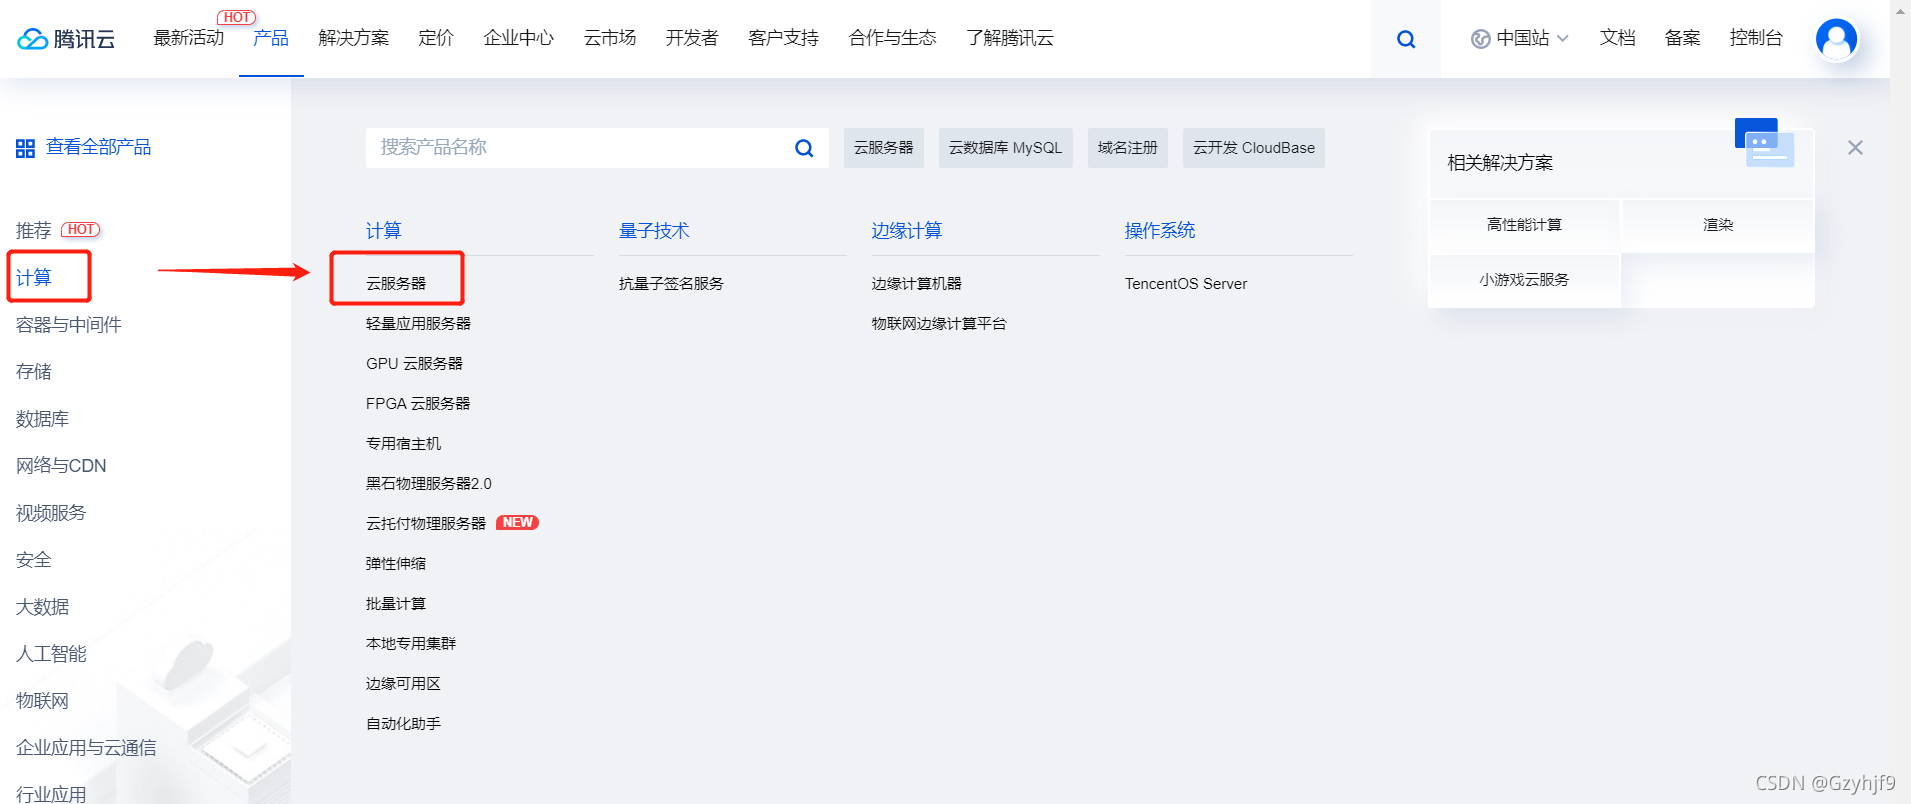This screenshot has width=1911, height=804.
Task: Open 专用宿主机 product
Action: (x=403, y=444)
